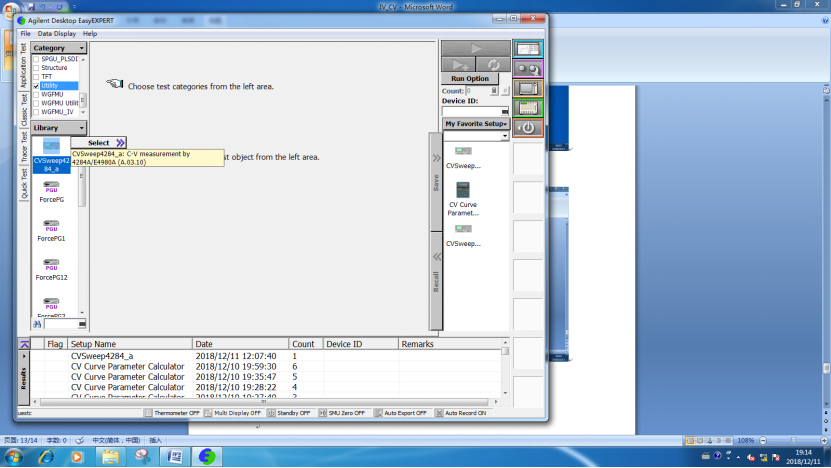This screenshot has height=468, width=831.
Task: Click the binoculars search icon under Library
Action: (37, 324)
